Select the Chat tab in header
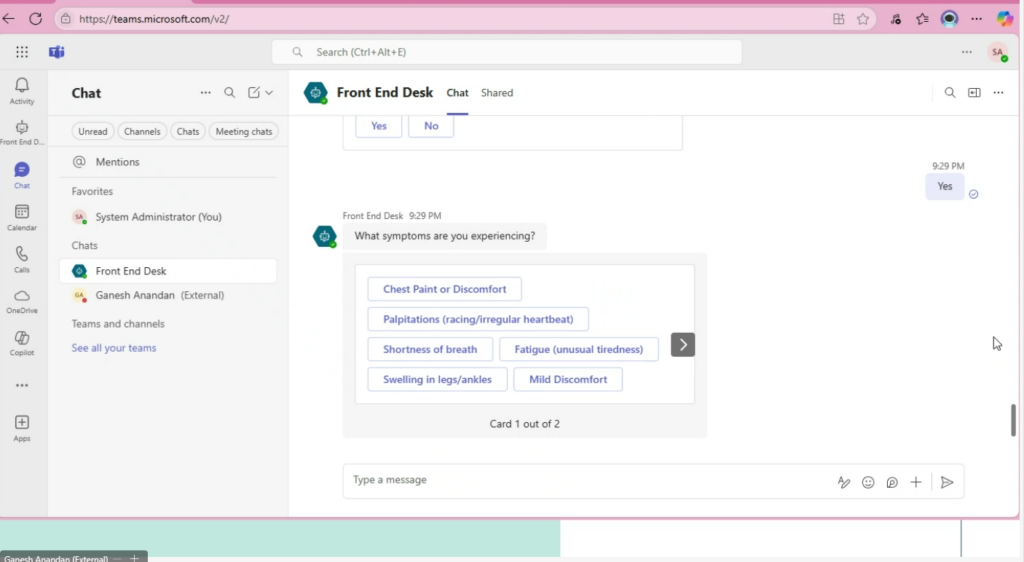Screen dimensions: 1024x562 pos(457,93)
